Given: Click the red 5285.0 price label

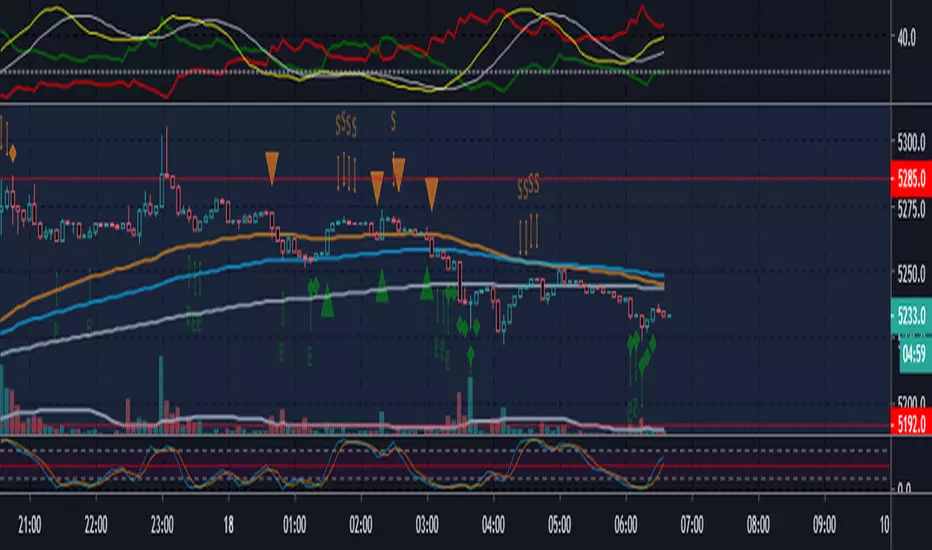Looking at the screenshot, I should point(911,178).
